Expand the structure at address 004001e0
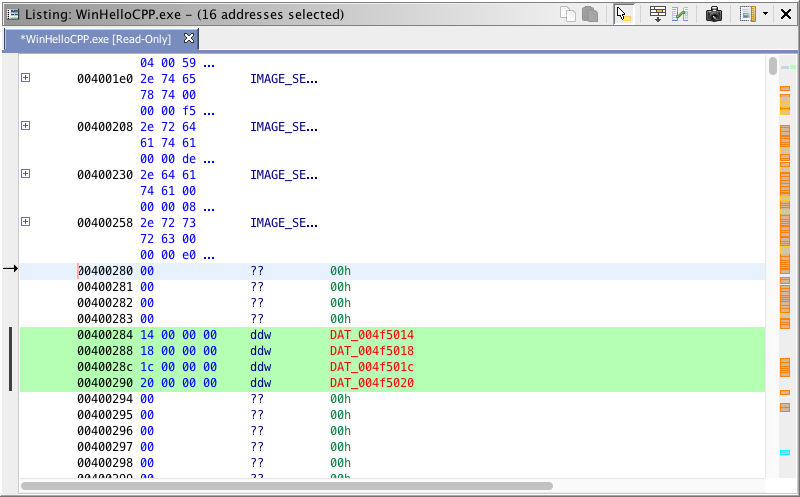 26,78
